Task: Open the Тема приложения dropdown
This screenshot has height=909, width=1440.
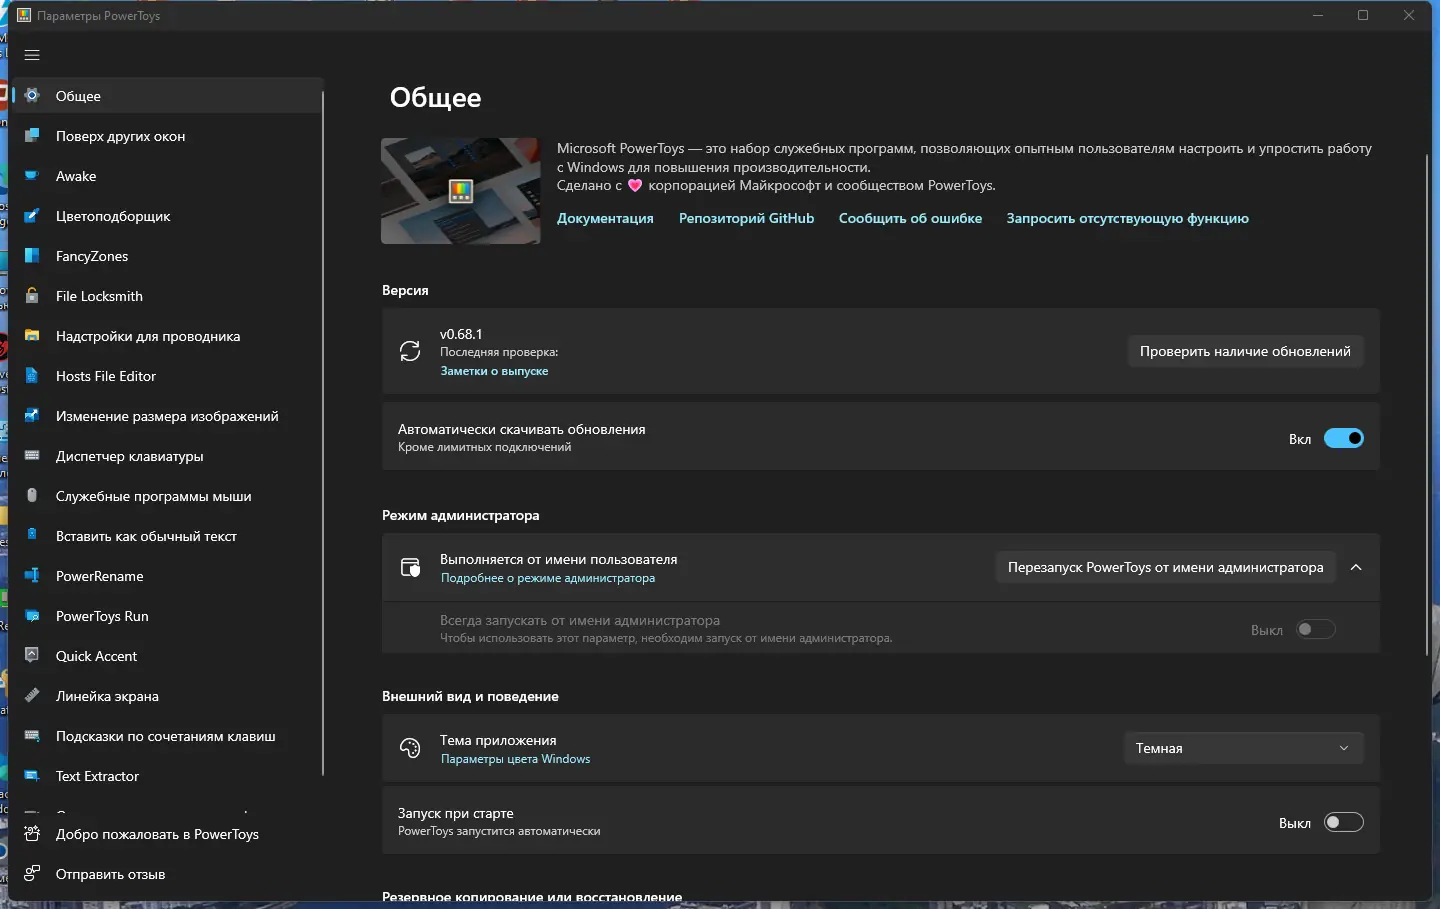Action: (x=1242, y=748)
